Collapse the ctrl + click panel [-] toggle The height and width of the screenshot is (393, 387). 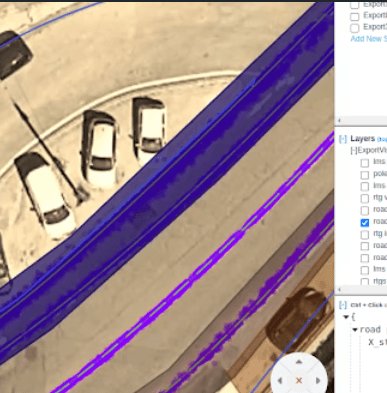pos(343,305)
